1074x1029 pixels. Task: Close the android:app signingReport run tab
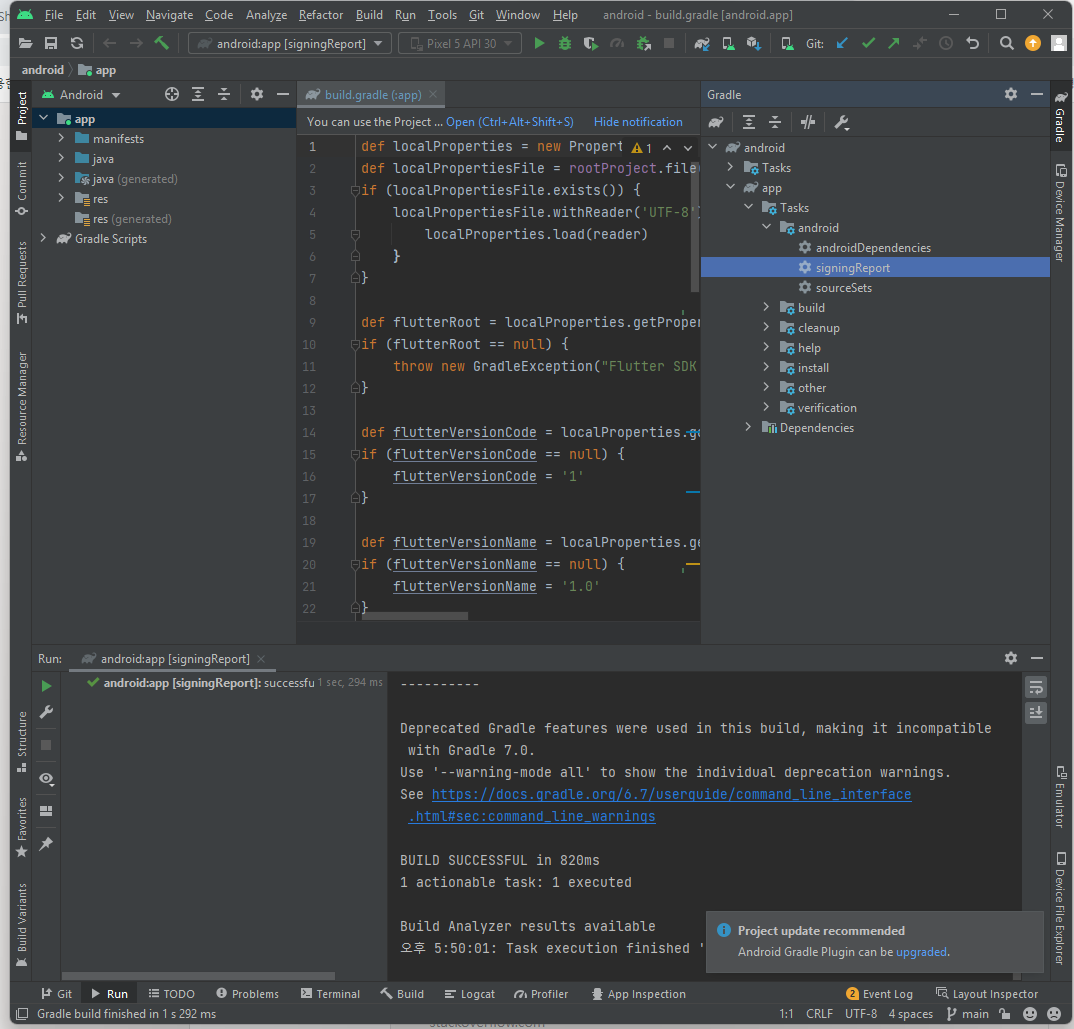[x=261, y=659]
